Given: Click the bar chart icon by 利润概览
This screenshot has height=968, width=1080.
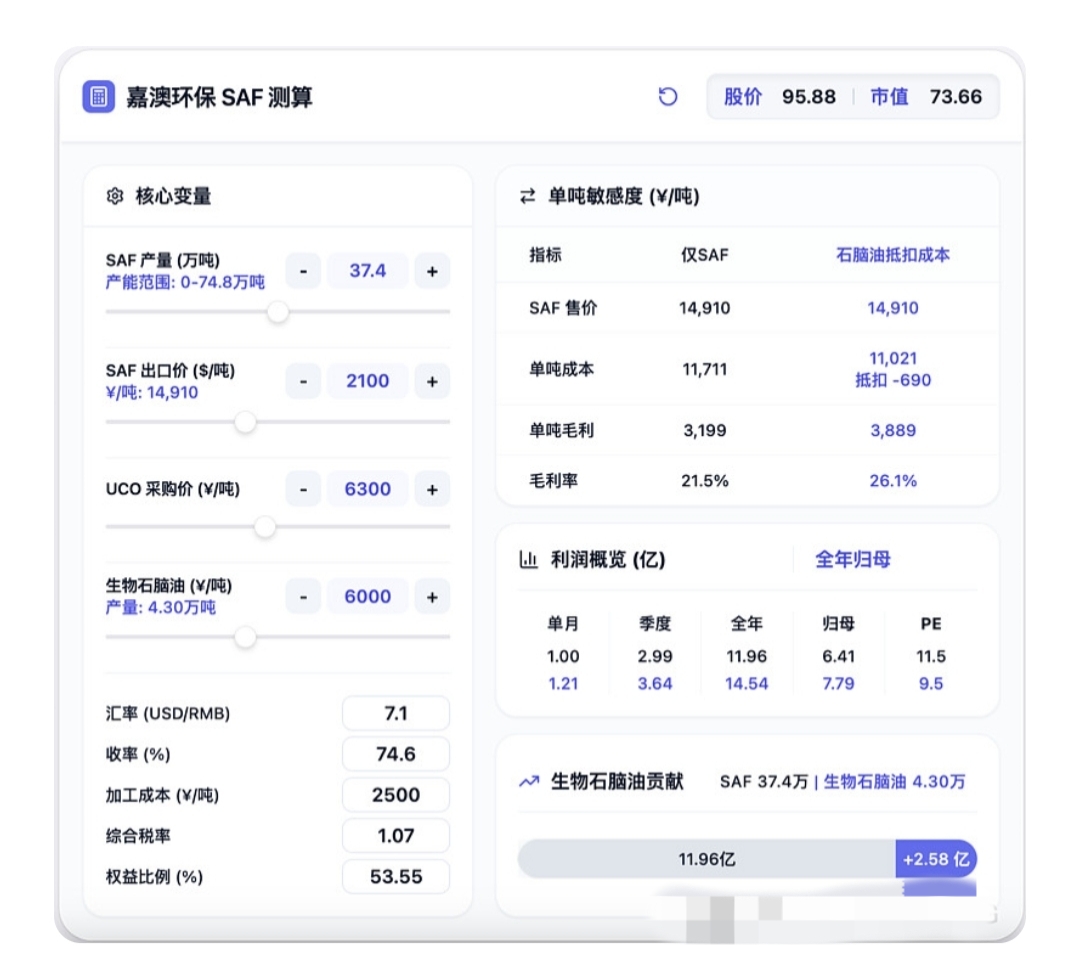Looking at the screenshot, I should pyautogui.click(x=528, y=559).
